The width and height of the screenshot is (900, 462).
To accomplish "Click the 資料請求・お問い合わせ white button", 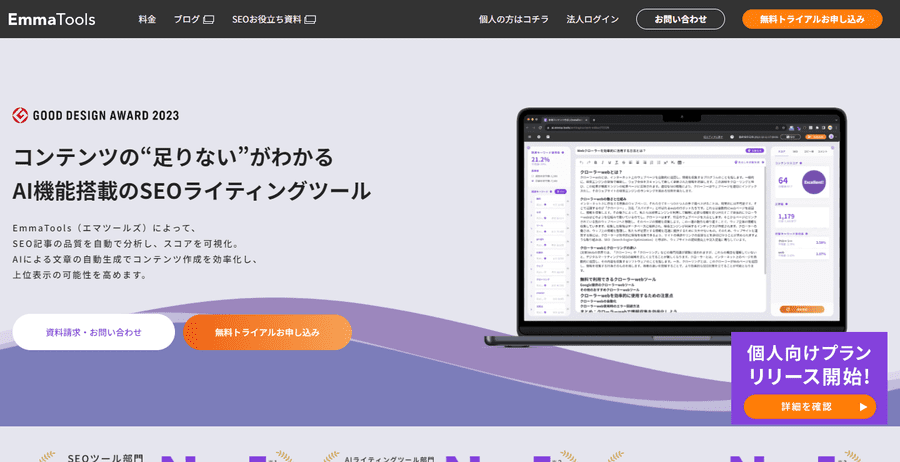I will click(94, 332).
